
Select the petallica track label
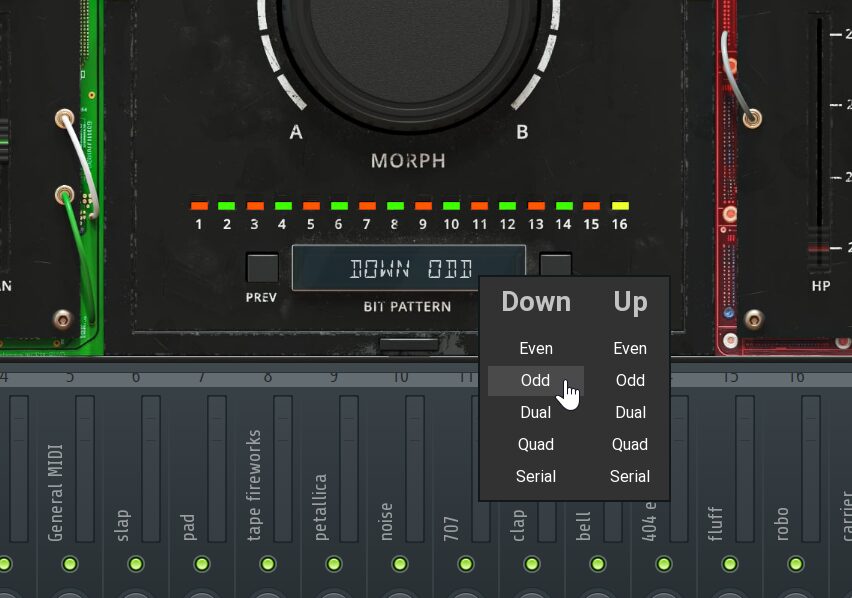(x=321, y=507)
